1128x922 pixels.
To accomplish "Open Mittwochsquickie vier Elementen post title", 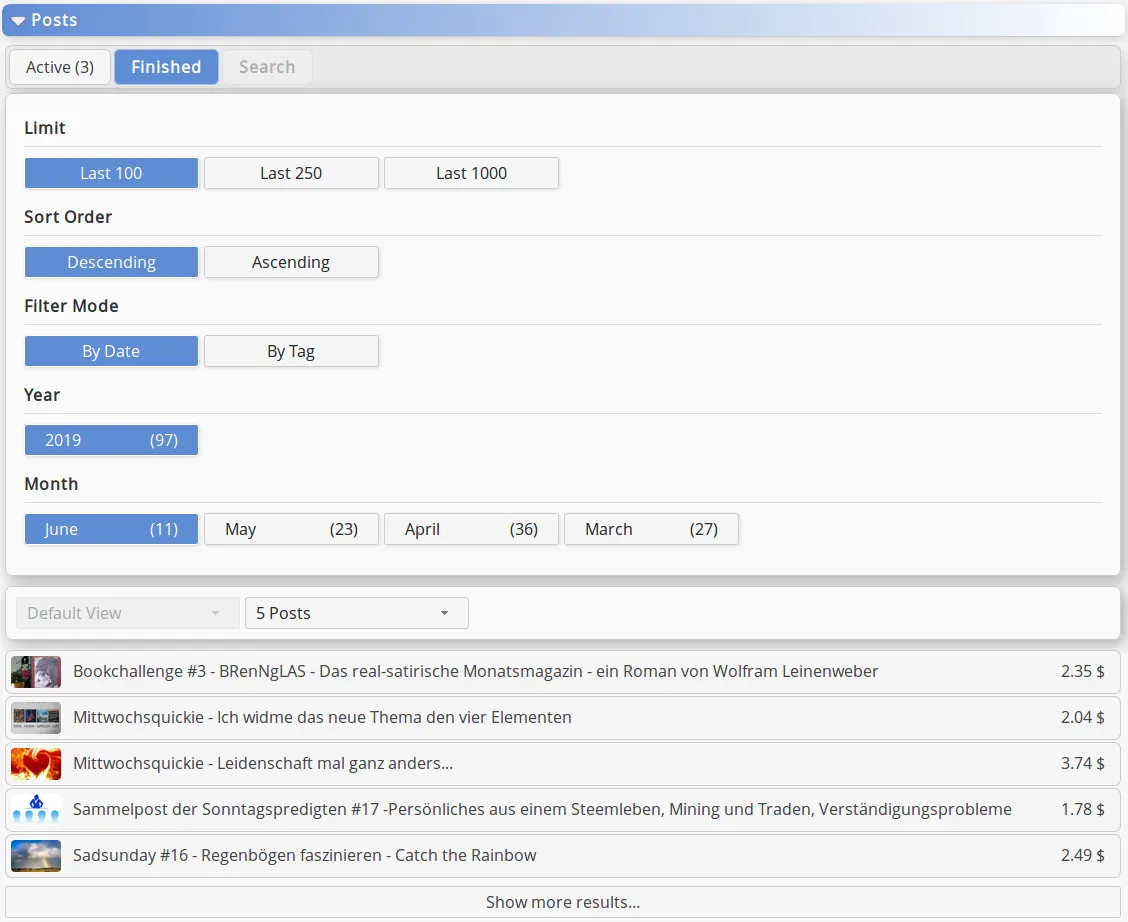I will point(322,718).
